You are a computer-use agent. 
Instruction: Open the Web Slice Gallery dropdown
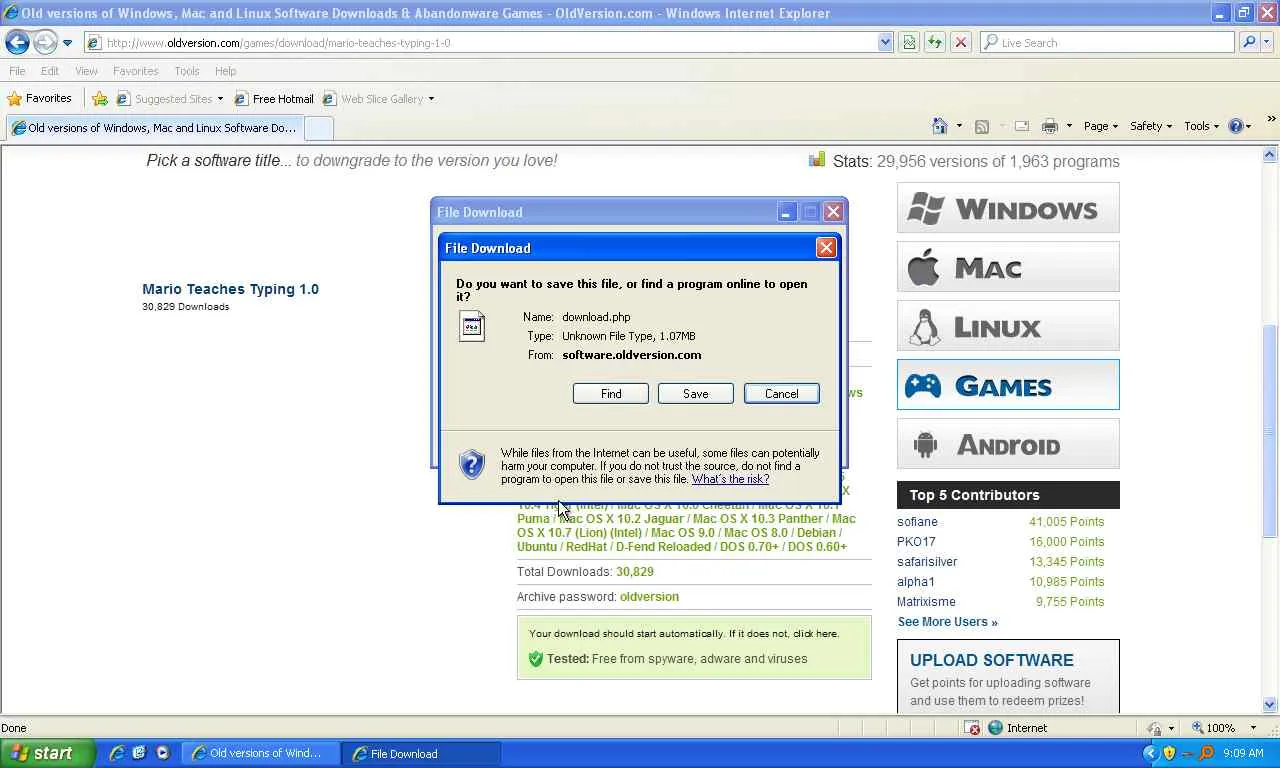tap(378, 99)
